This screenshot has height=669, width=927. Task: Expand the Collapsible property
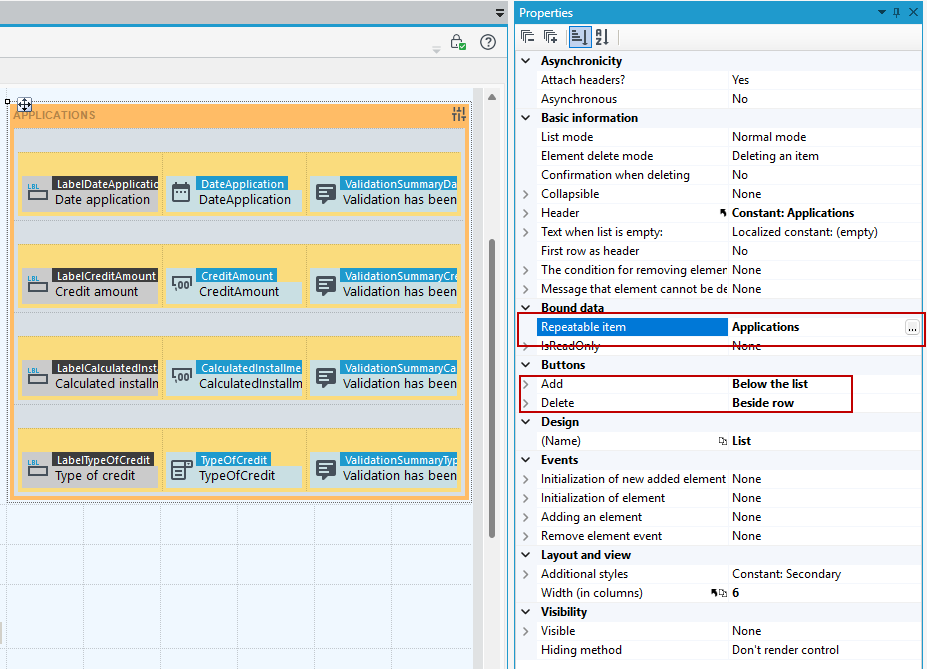tap(526, 194)
